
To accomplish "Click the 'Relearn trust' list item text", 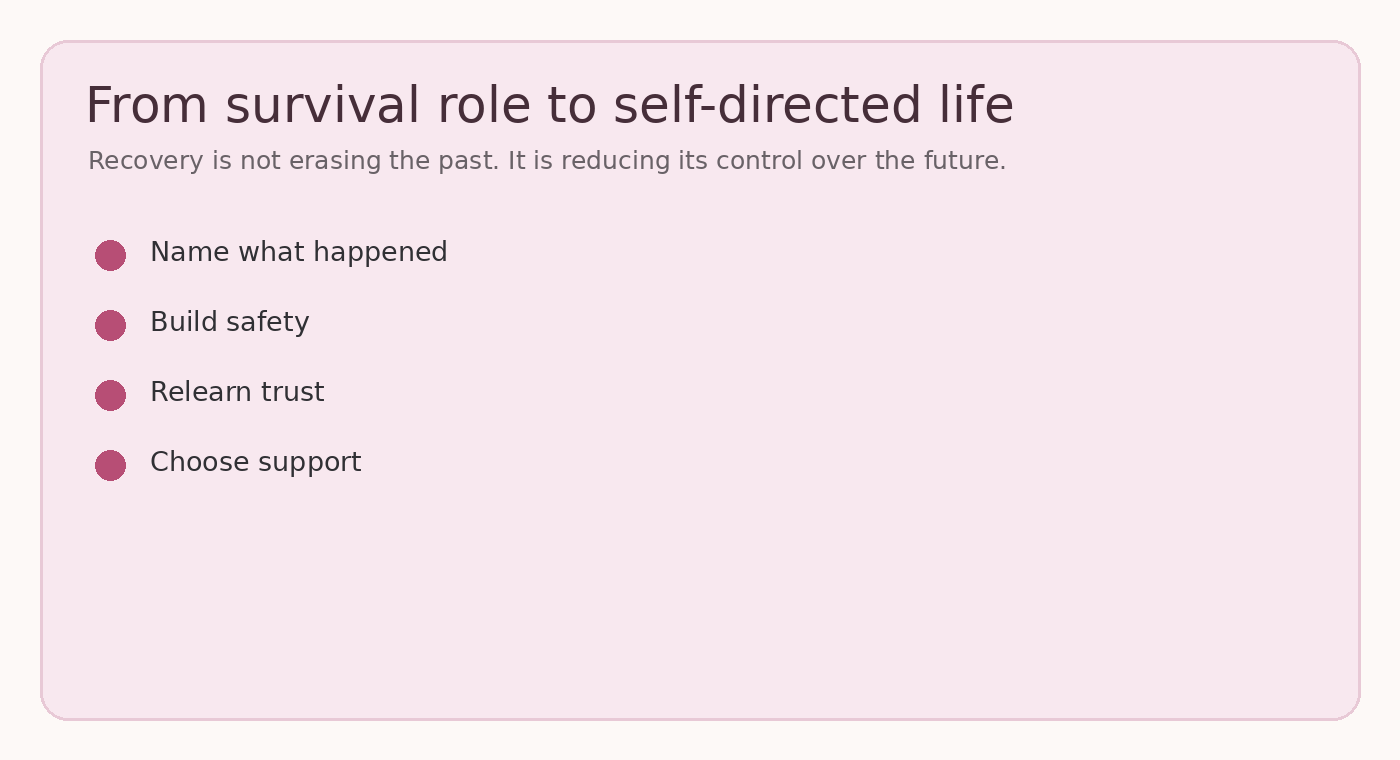I will coord(237,393).
